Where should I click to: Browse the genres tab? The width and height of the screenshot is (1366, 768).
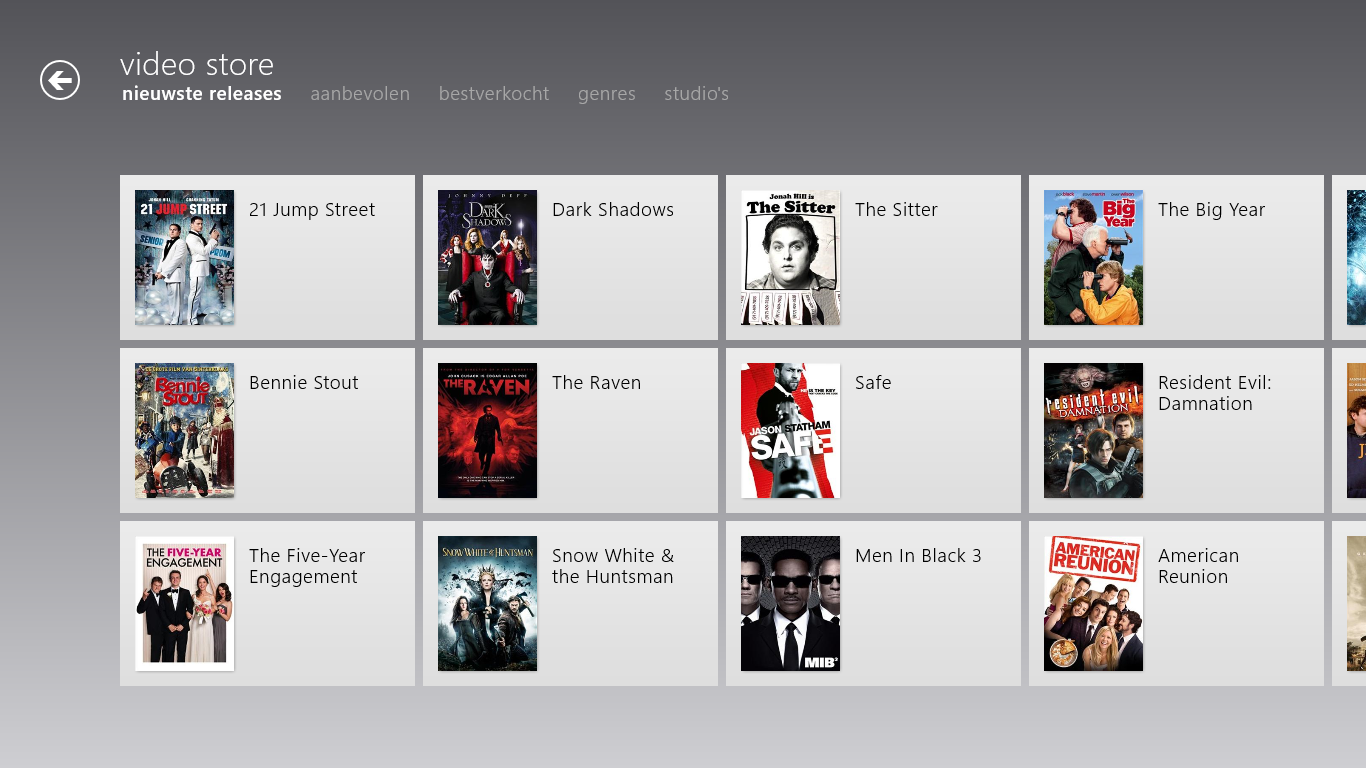pyautogui.click(x=607, y=94)
